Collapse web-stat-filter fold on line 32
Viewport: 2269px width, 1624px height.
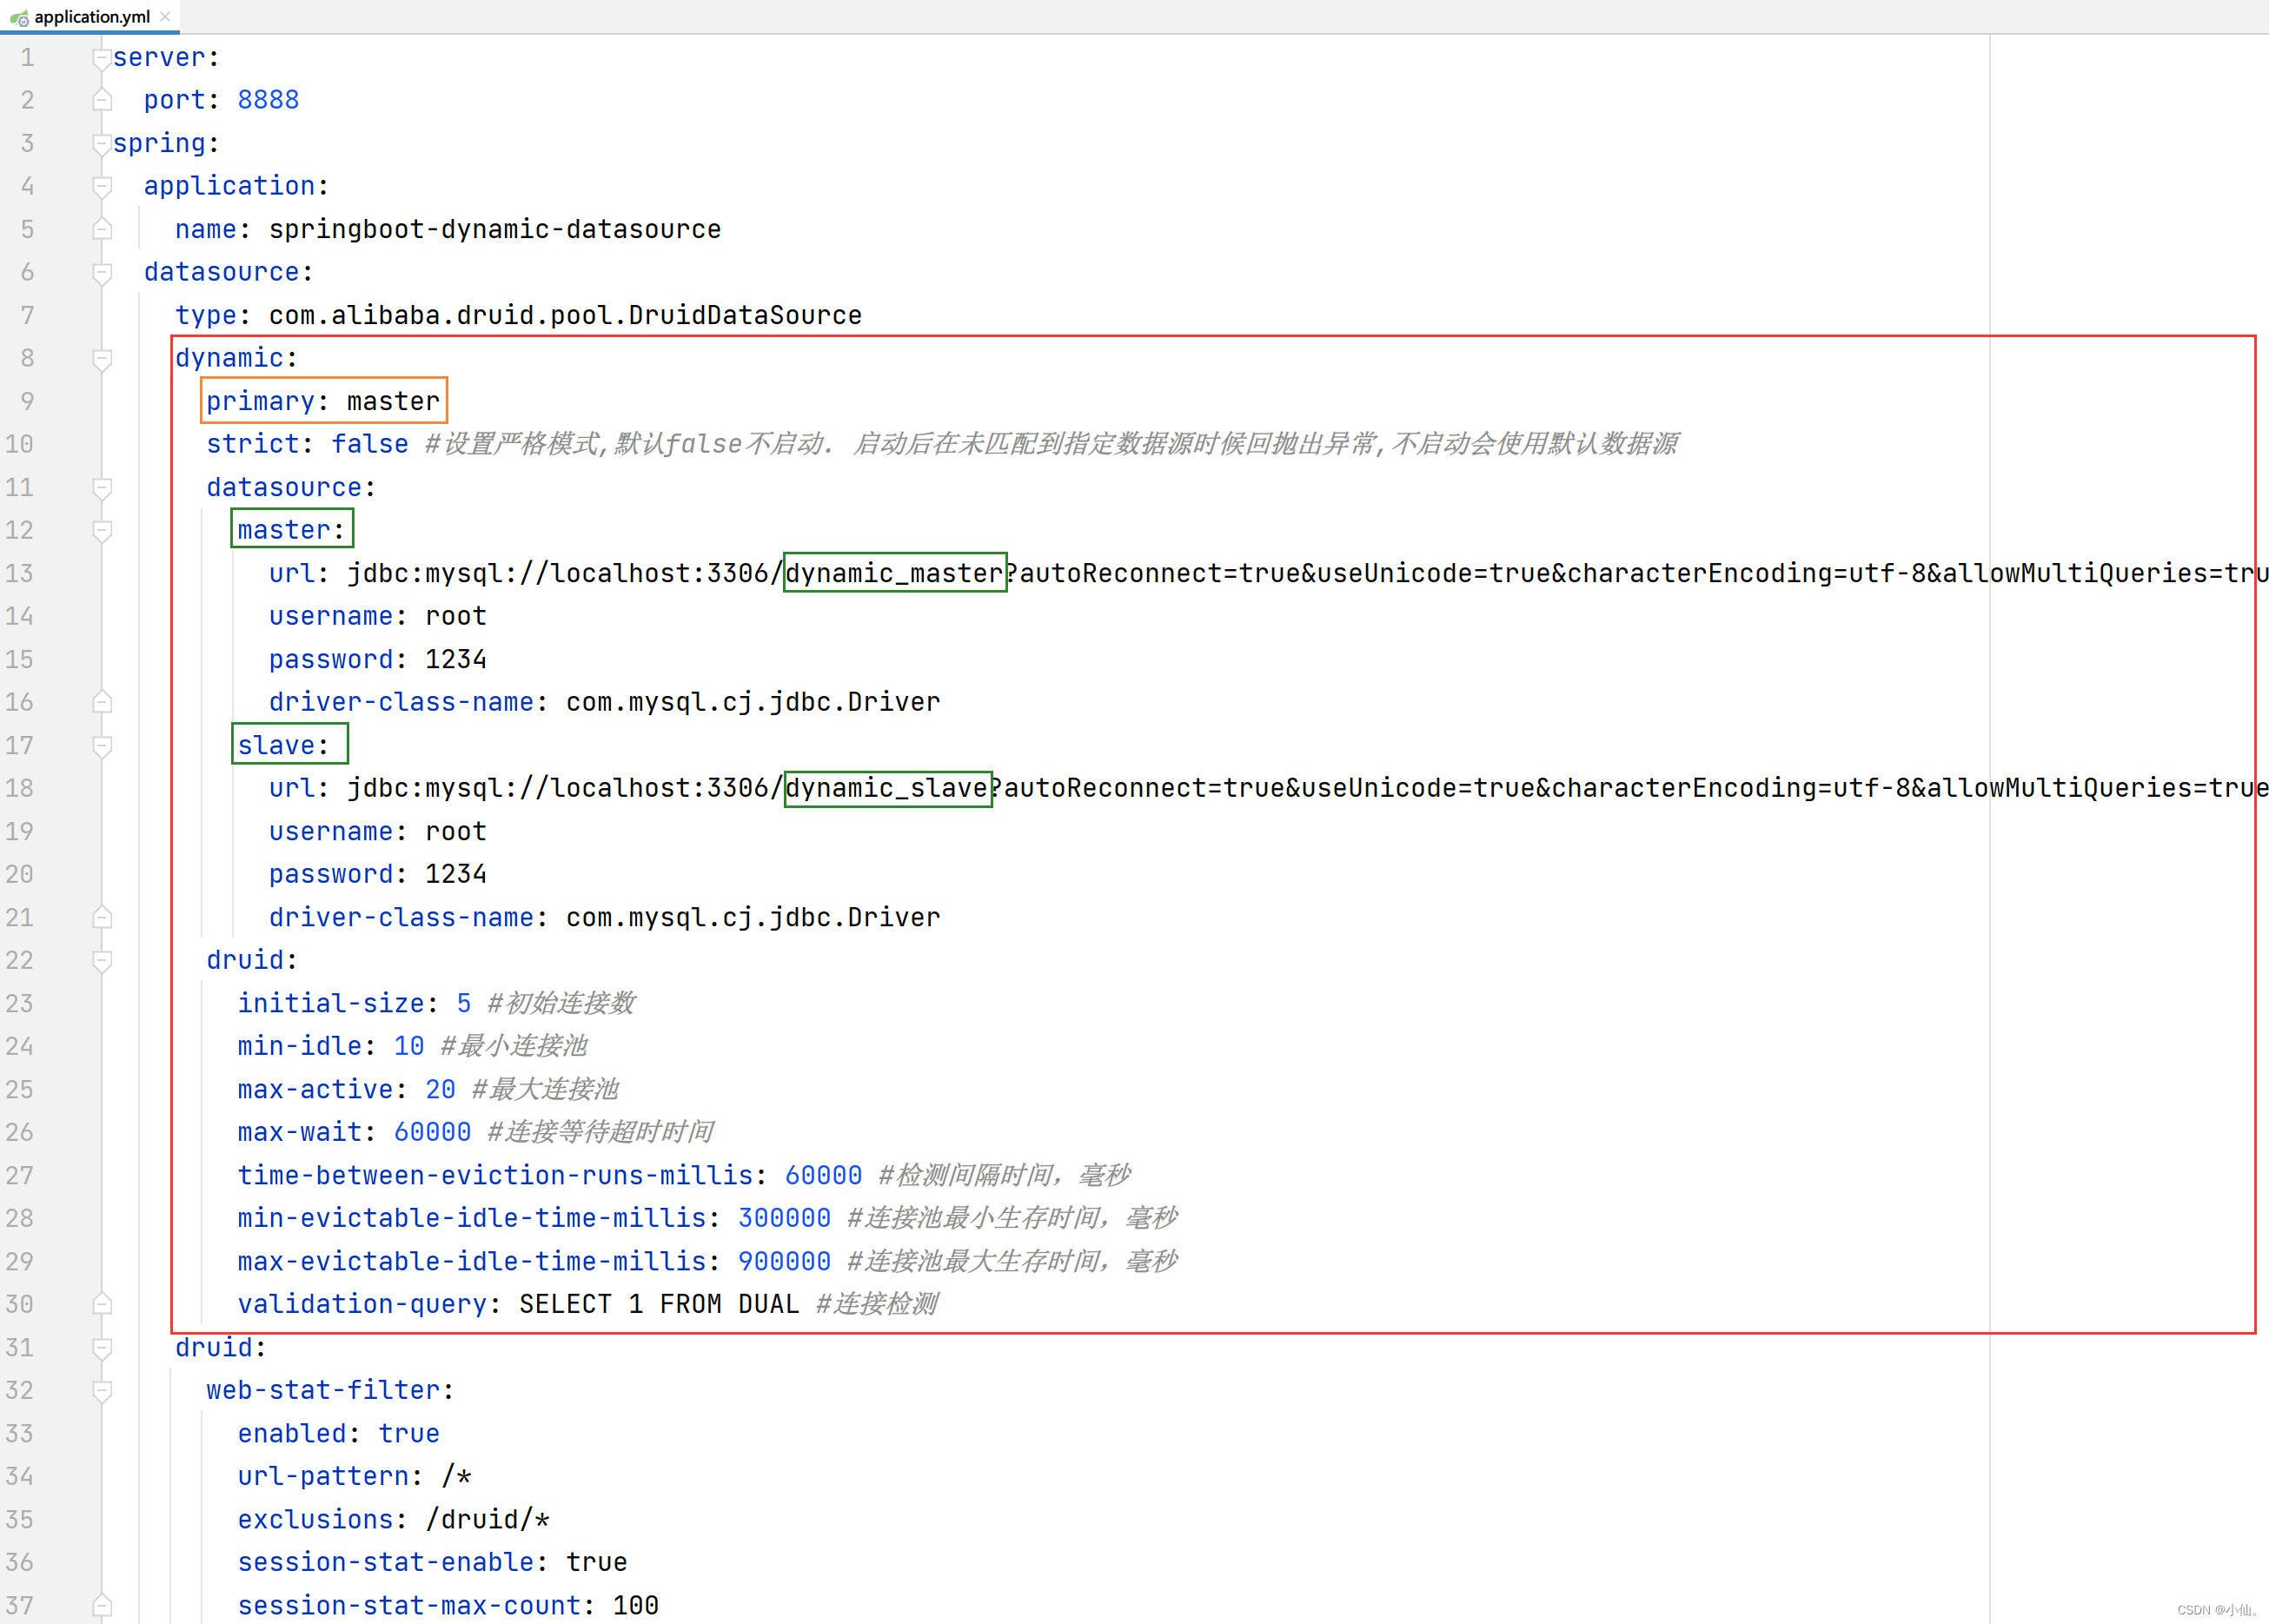[x=101, y=1391]
